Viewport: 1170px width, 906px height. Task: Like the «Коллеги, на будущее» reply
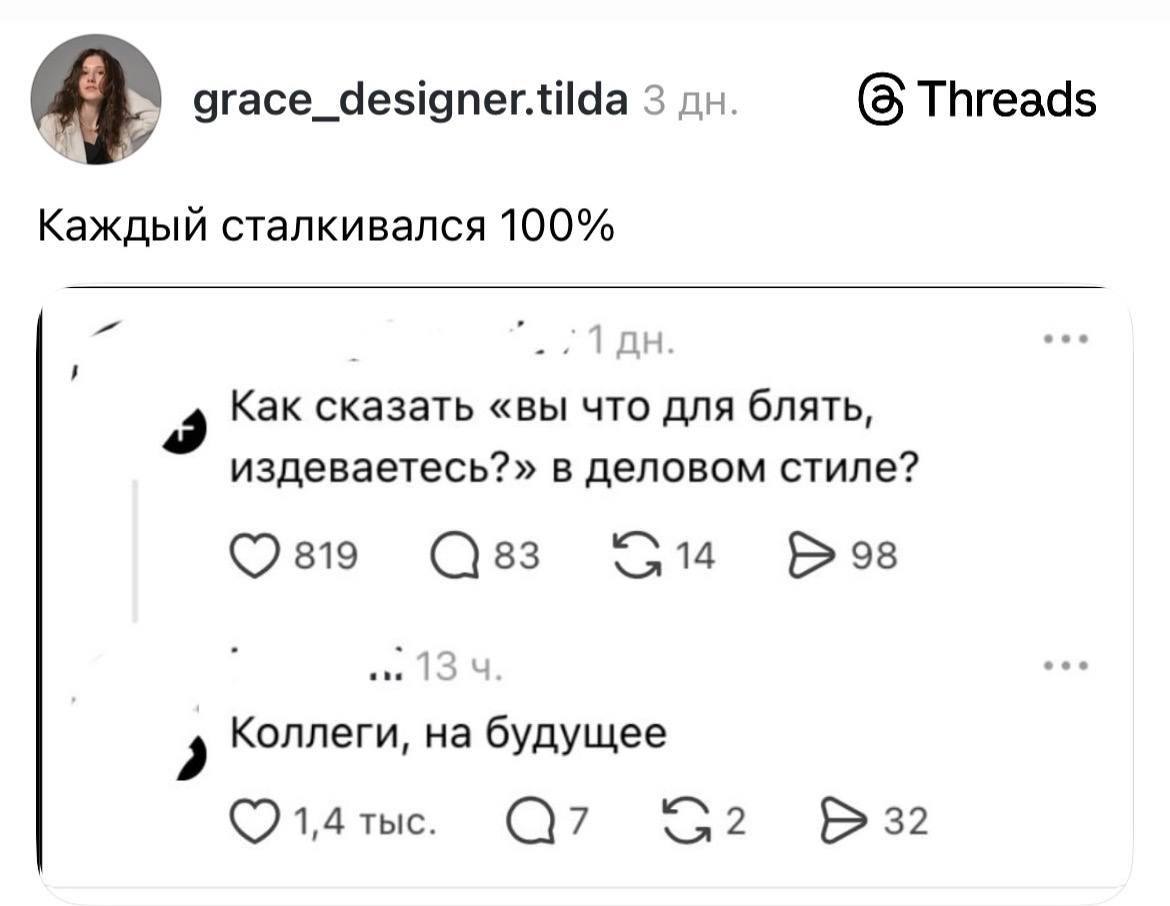coord(257,822)
